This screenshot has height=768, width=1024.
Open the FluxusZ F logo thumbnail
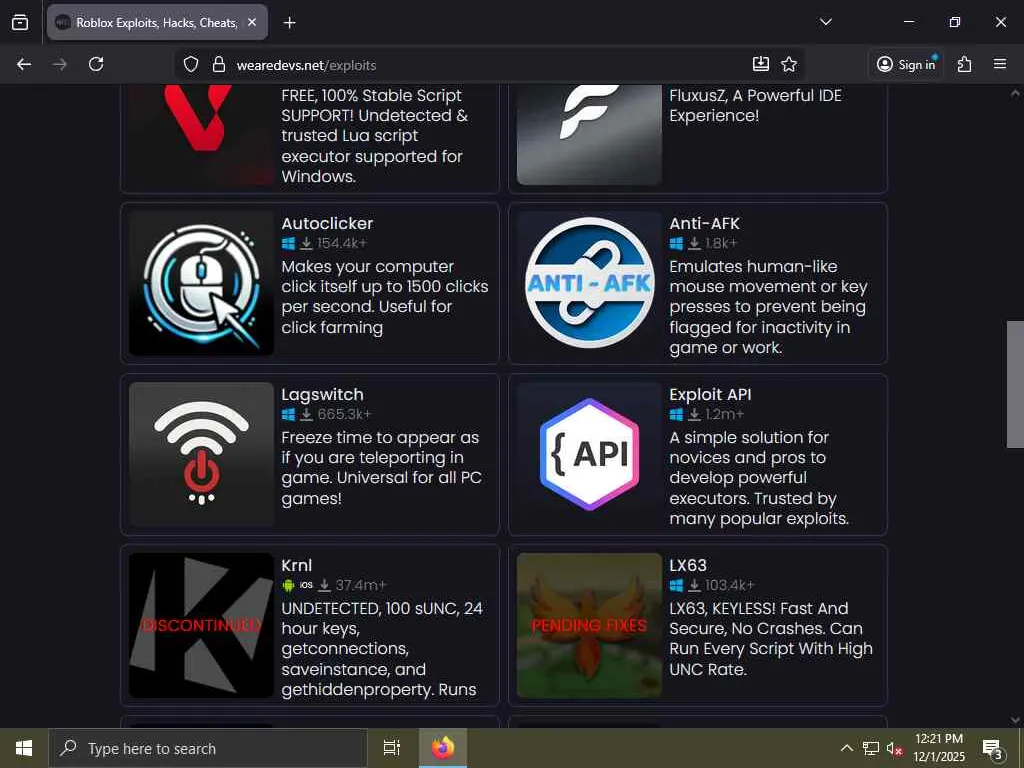[x=589, y=135]
